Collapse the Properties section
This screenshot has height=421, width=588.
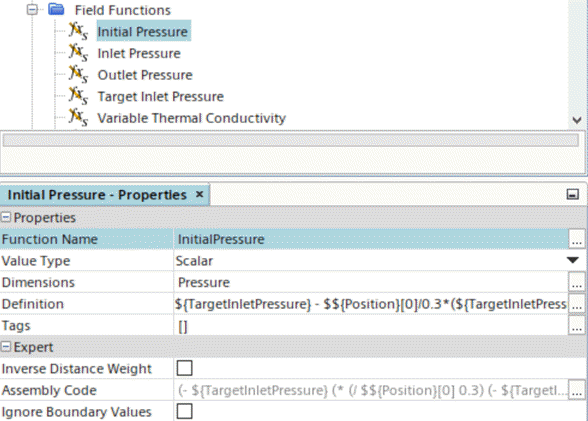6,217
